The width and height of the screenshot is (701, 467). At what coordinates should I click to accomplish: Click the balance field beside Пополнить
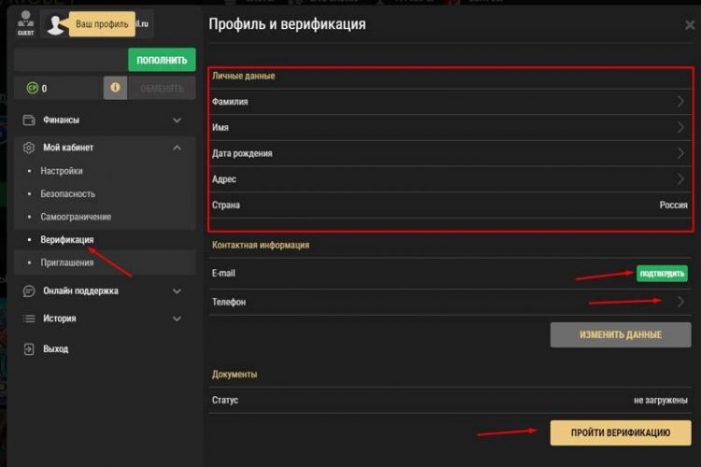[71, 60]
